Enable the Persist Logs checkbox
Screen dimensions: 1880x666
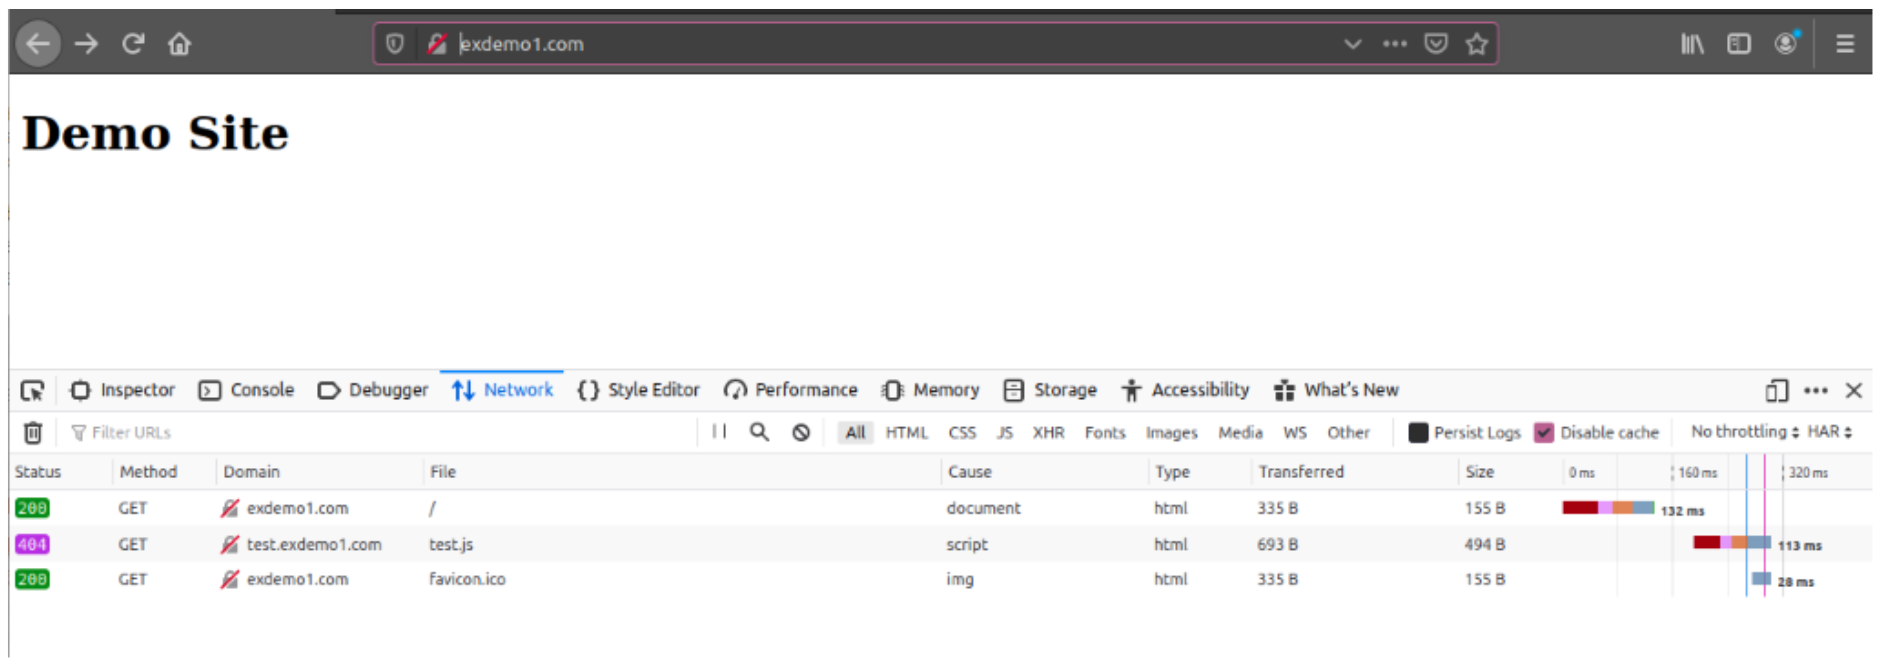1418,432
